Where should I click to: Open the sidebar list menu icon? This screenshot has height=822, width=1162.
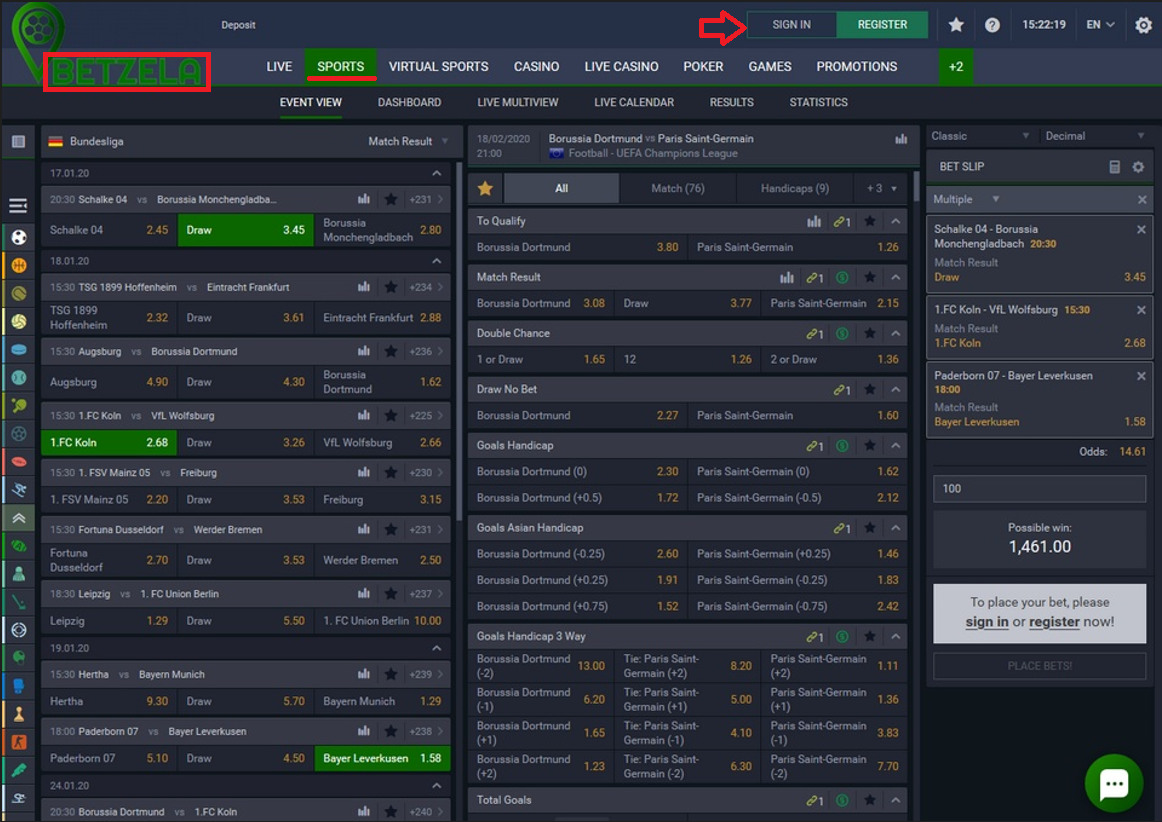pyautogui.click(x=19, y=205)
